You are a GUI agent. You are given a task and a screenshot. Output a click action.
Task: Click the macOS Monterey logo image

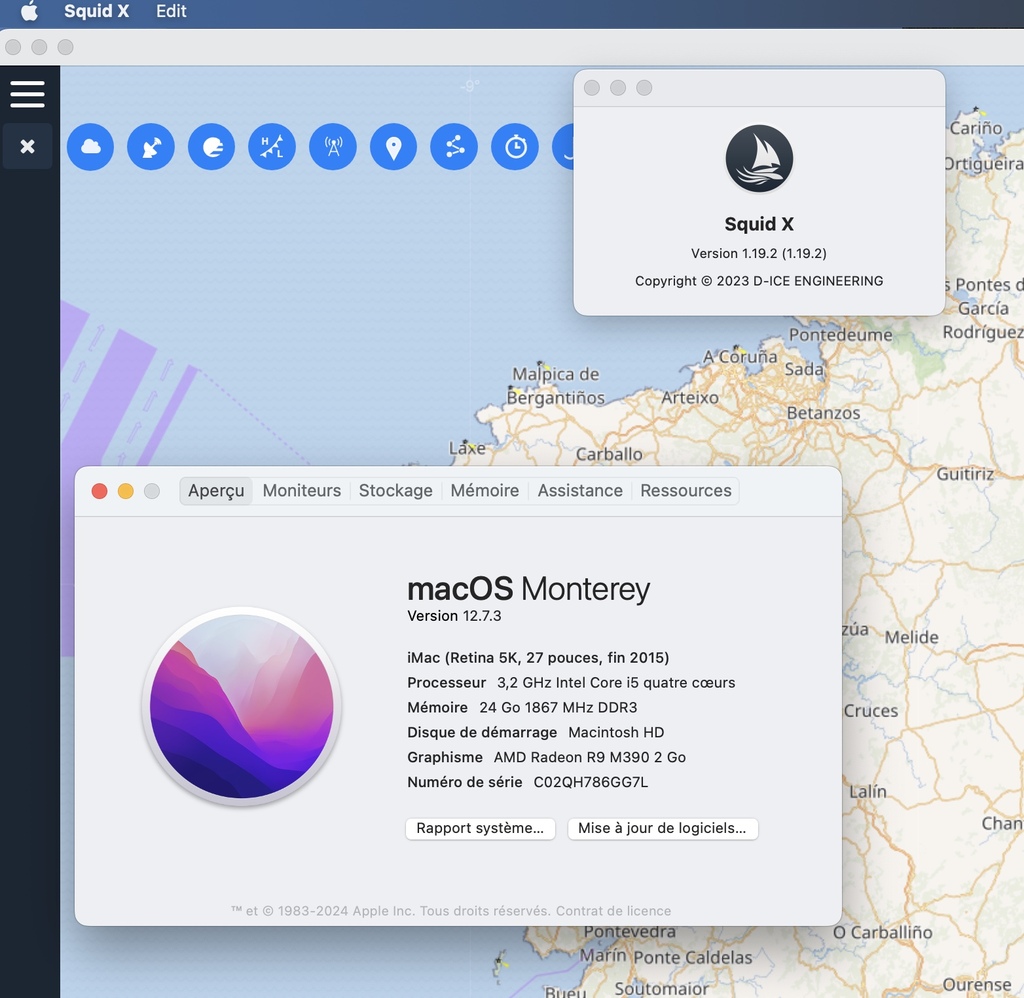[242, 706]
